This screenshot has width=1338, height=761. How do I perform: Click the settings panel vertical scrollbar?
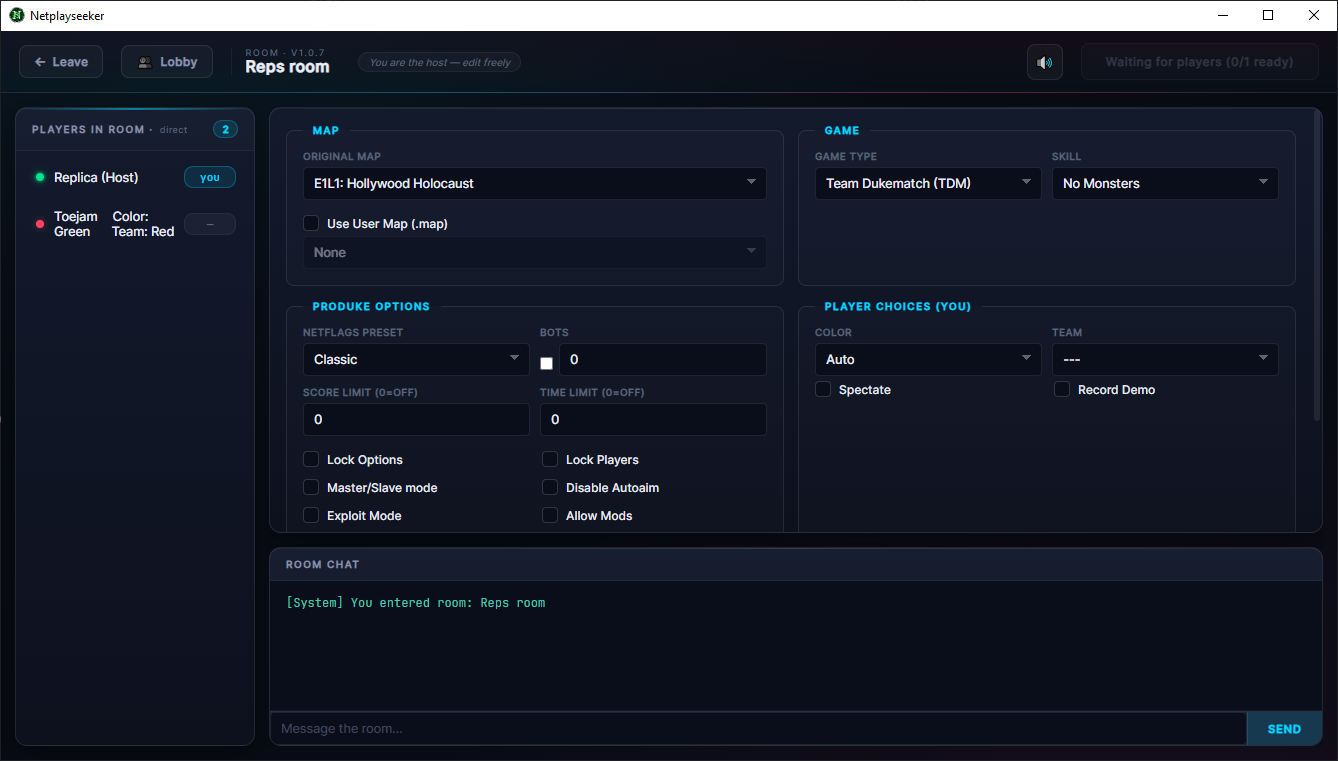coord(1317,266)
